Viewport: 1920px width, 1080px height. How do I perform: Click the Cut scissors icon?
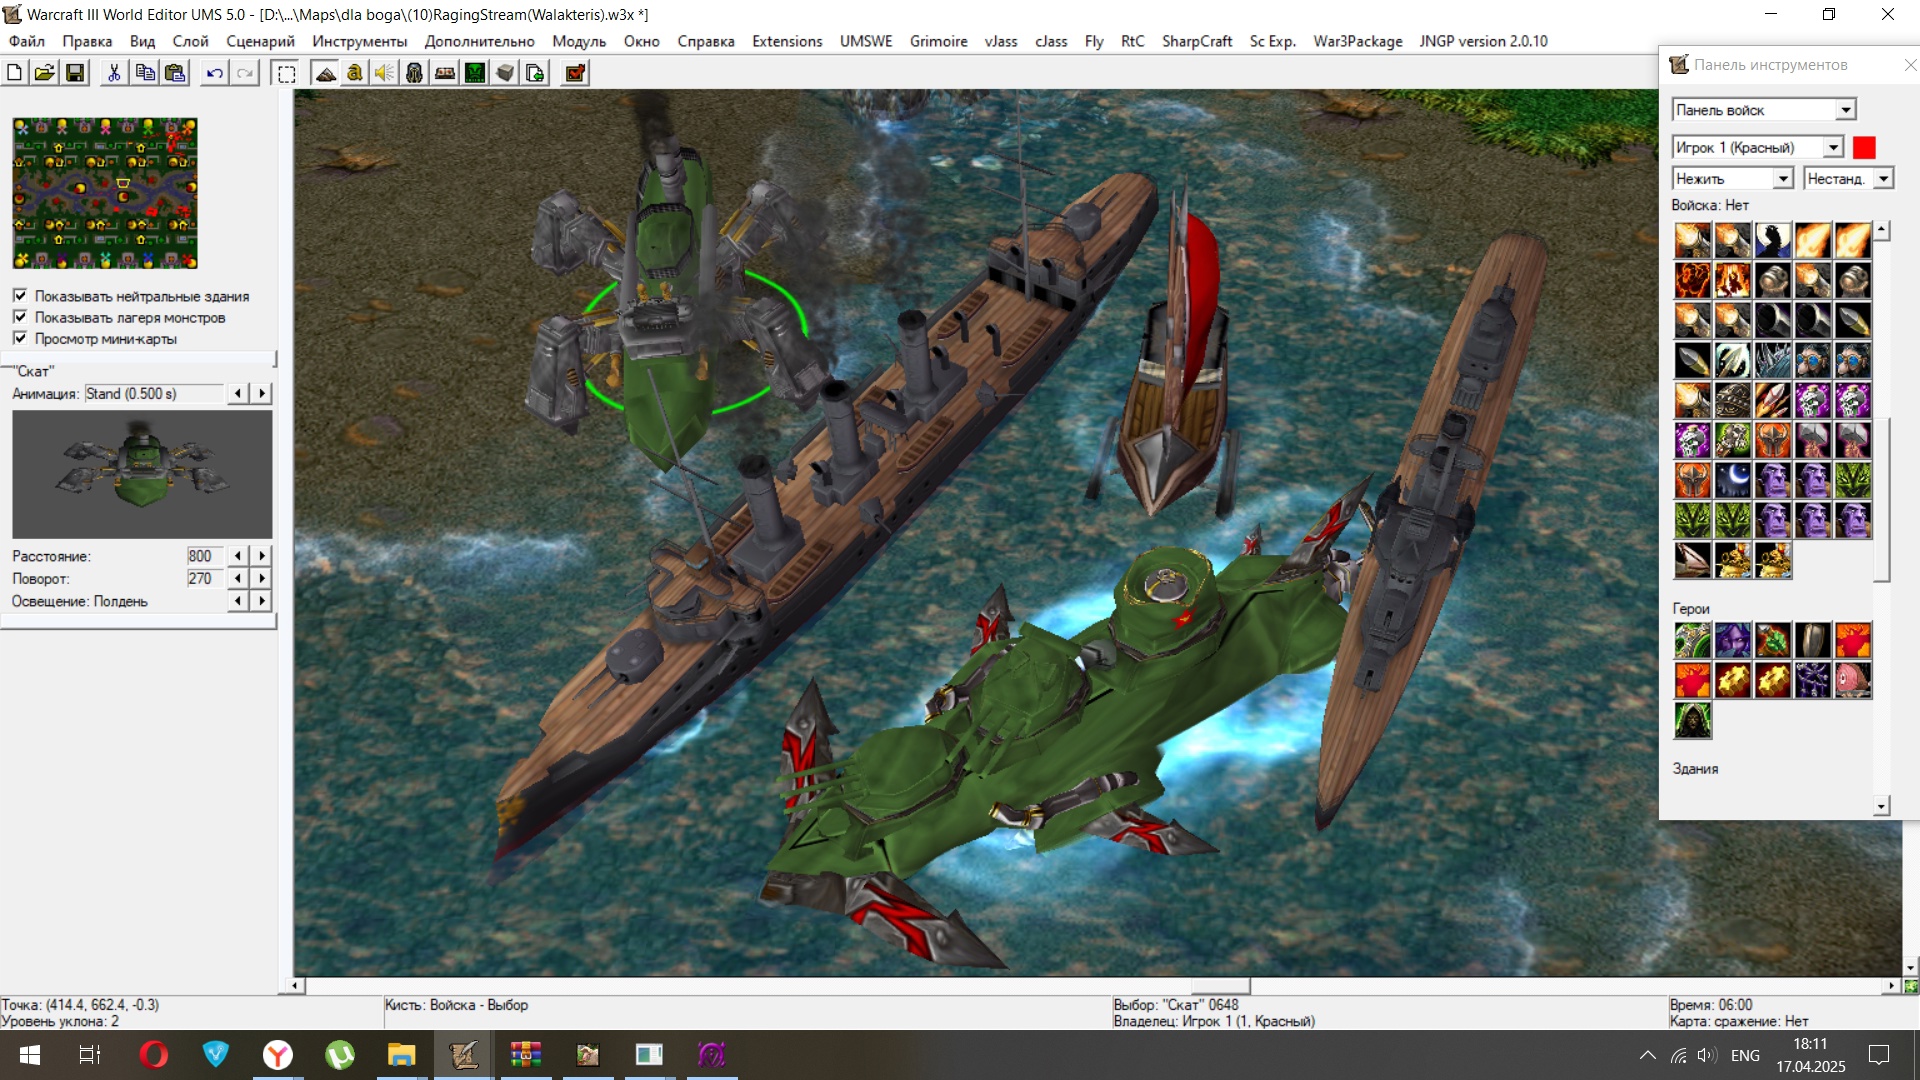click(x=114, y=73)
